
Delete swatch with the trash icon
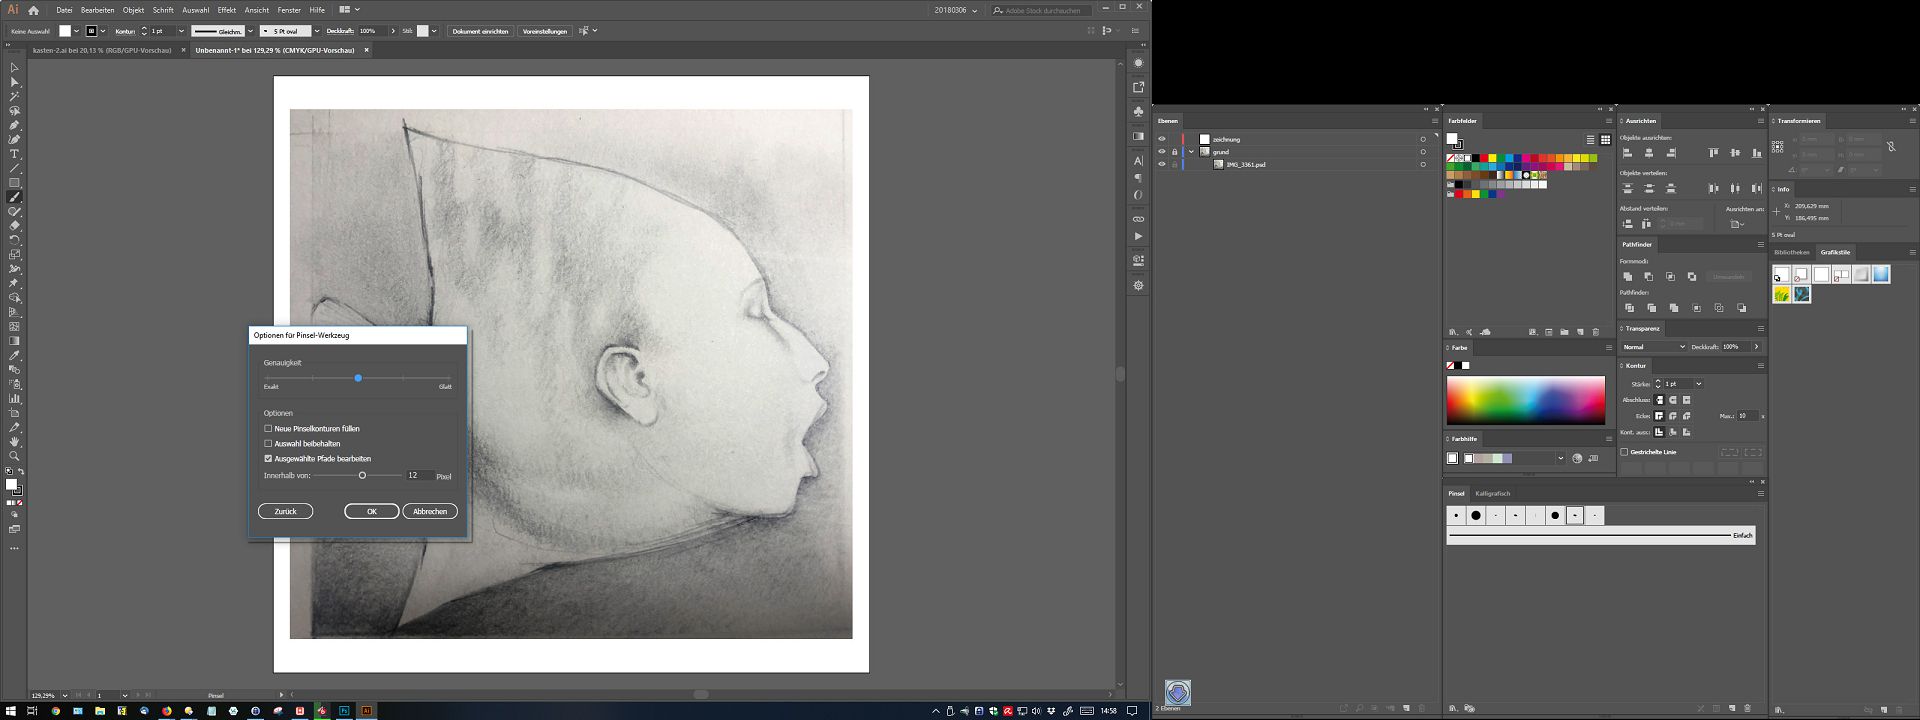point(1596,332)
